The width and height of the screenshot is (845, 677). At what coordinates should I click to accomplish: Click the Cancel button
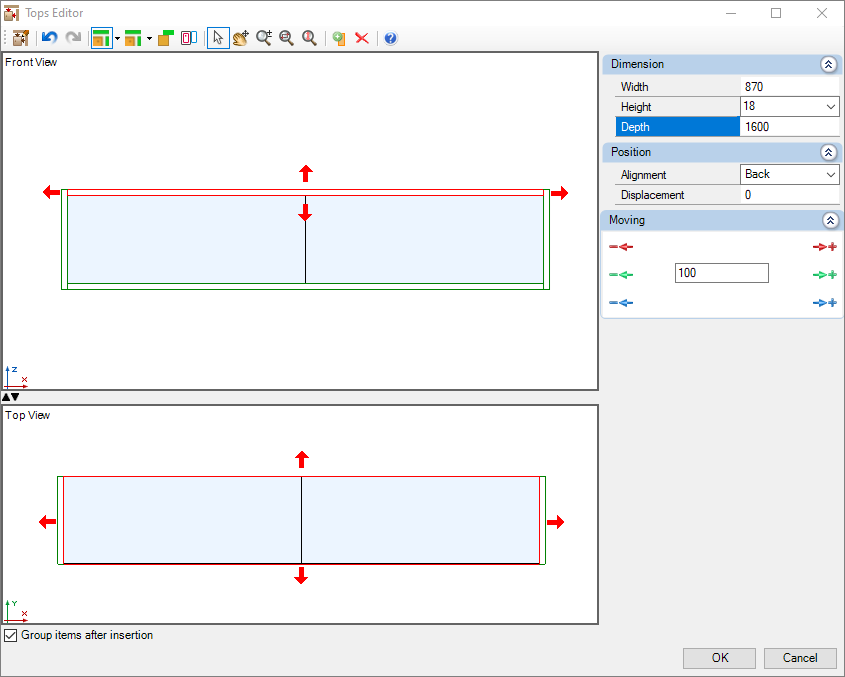(x=800, y=658)
